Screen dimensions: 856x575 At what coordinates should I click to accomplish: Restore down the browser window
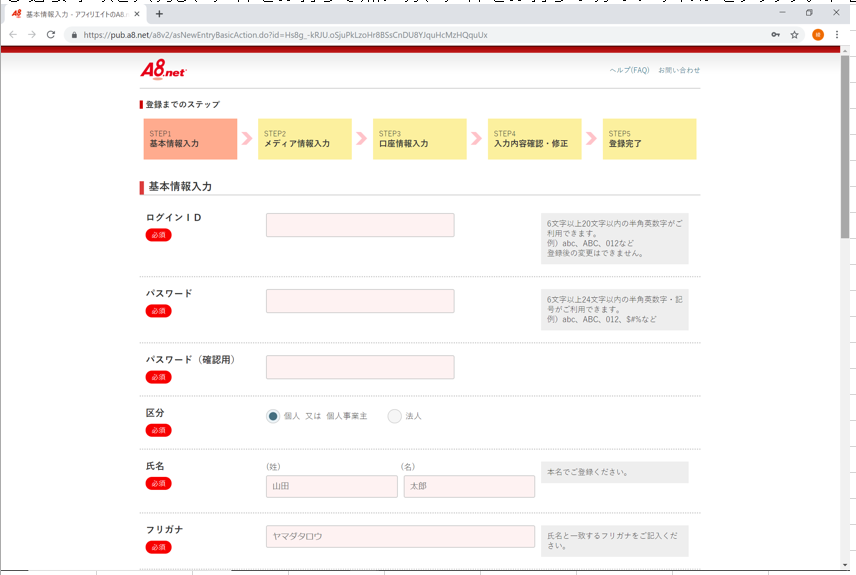click(x=809, y=12)
